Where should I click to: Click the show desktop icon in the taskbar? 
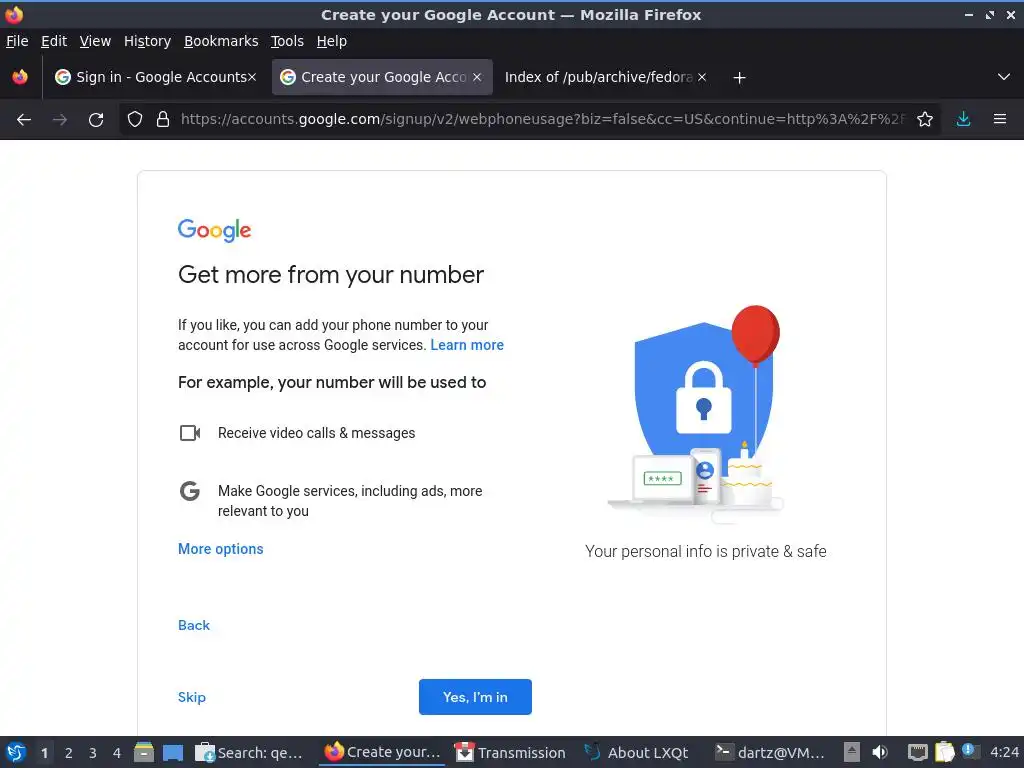(173, 753)
